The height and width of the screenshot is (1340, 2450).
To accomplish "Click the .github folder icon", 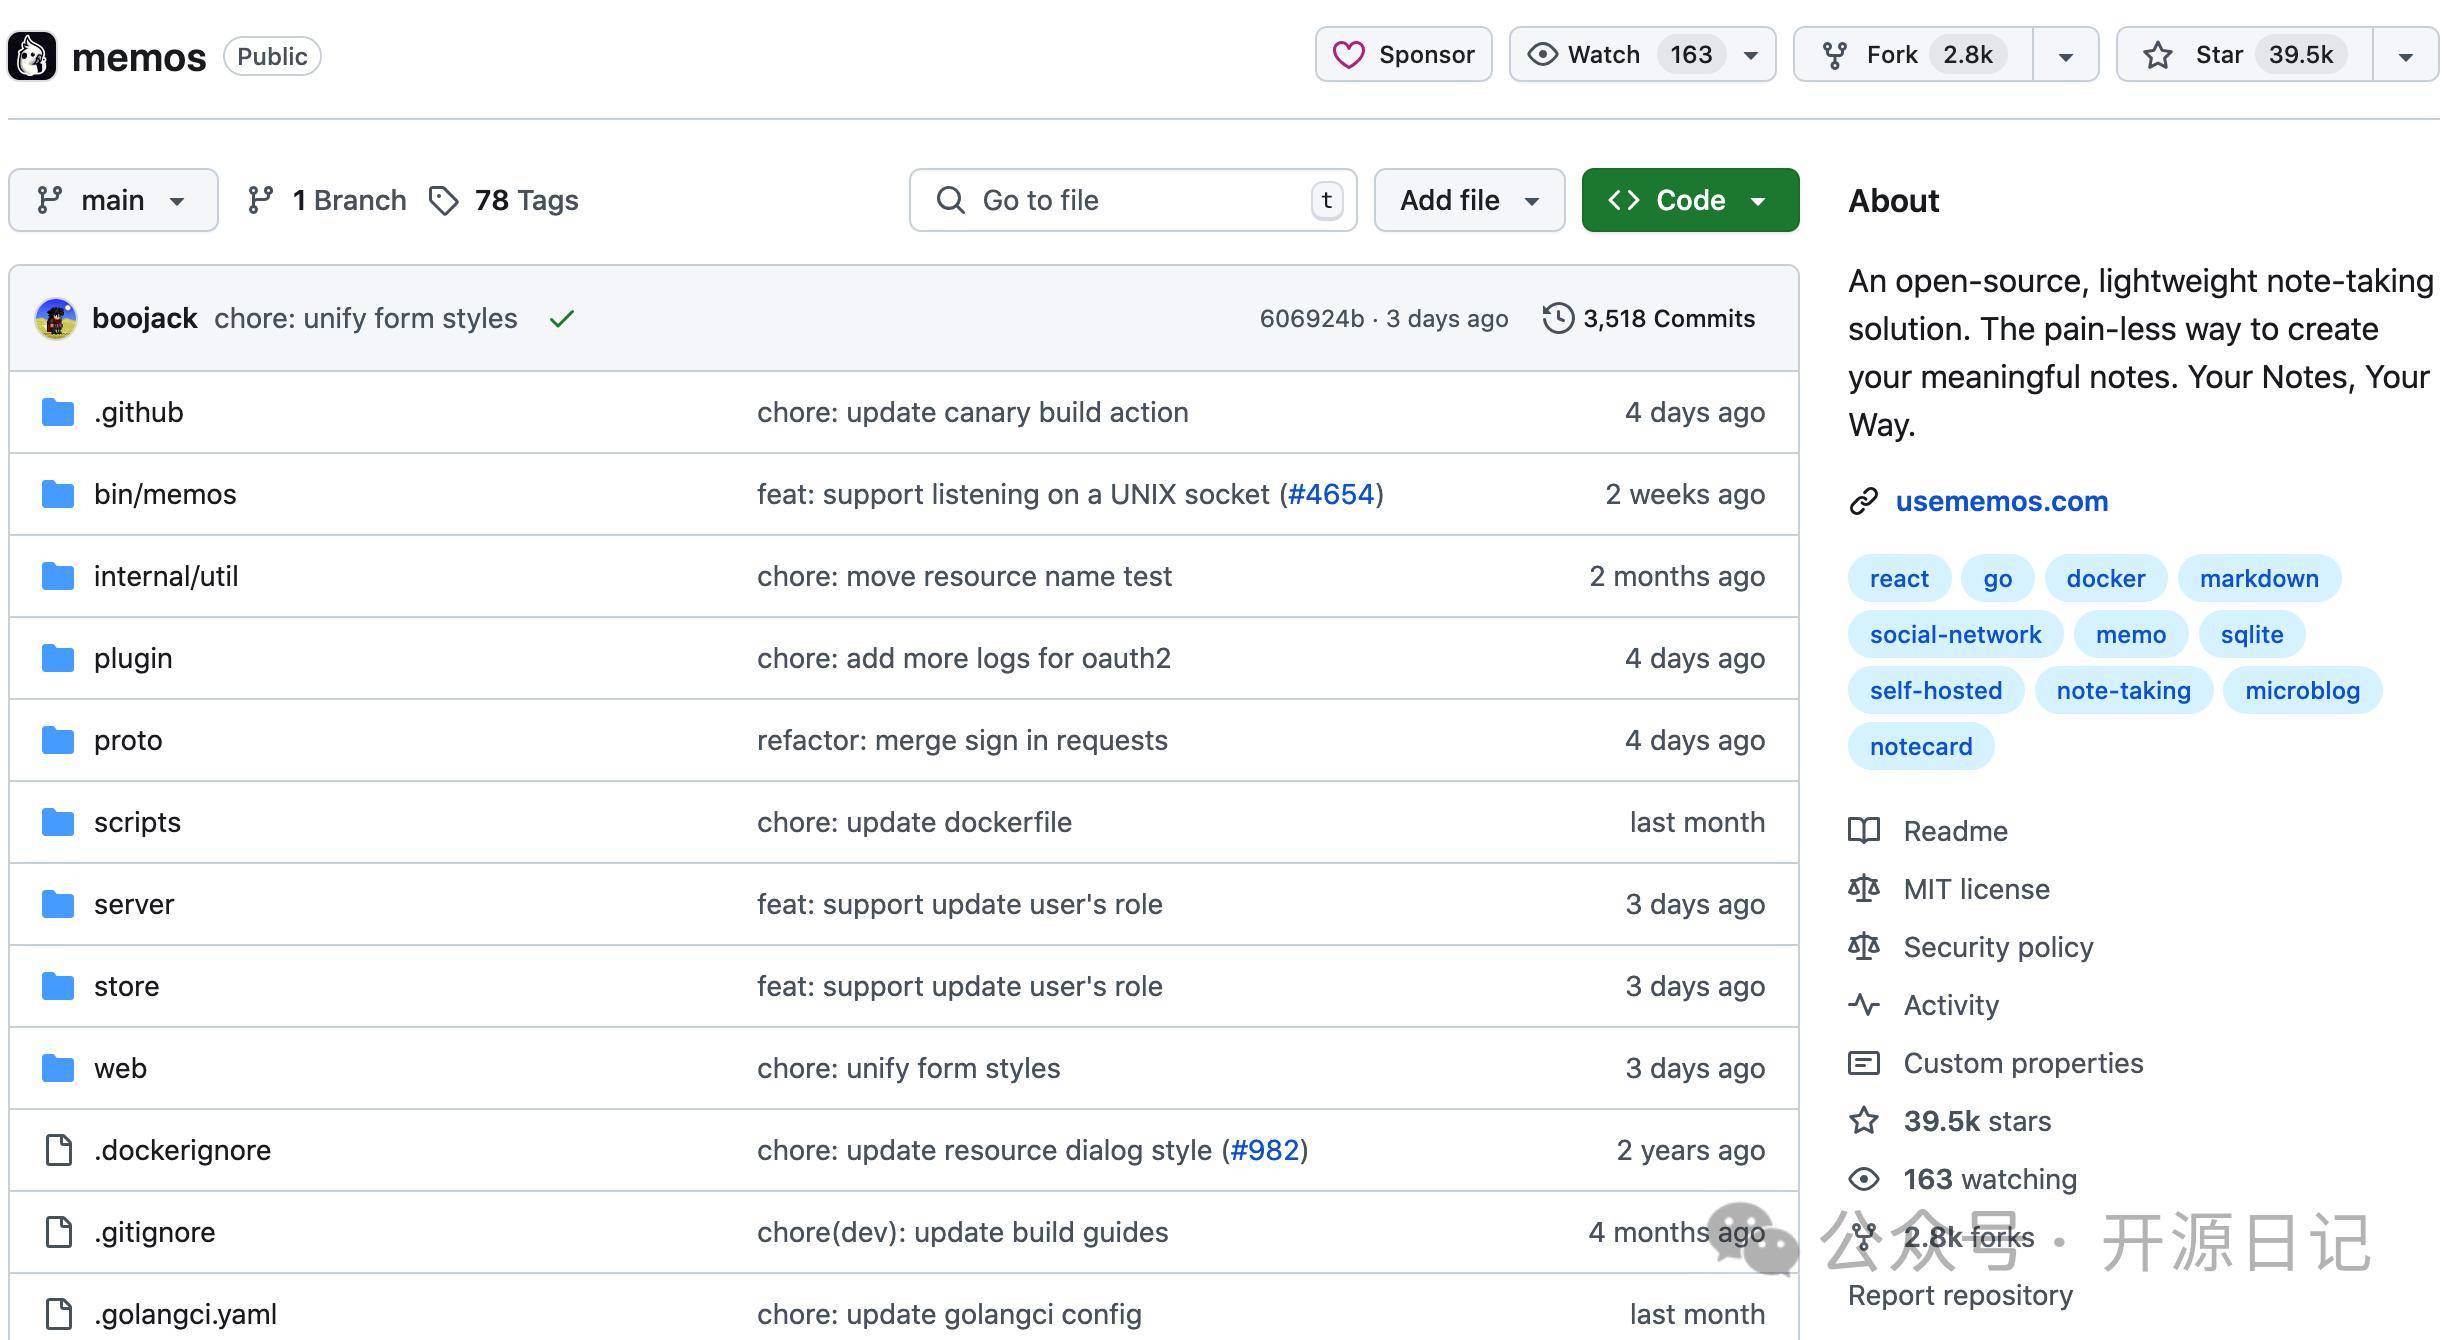I will [x=58, y=412].
